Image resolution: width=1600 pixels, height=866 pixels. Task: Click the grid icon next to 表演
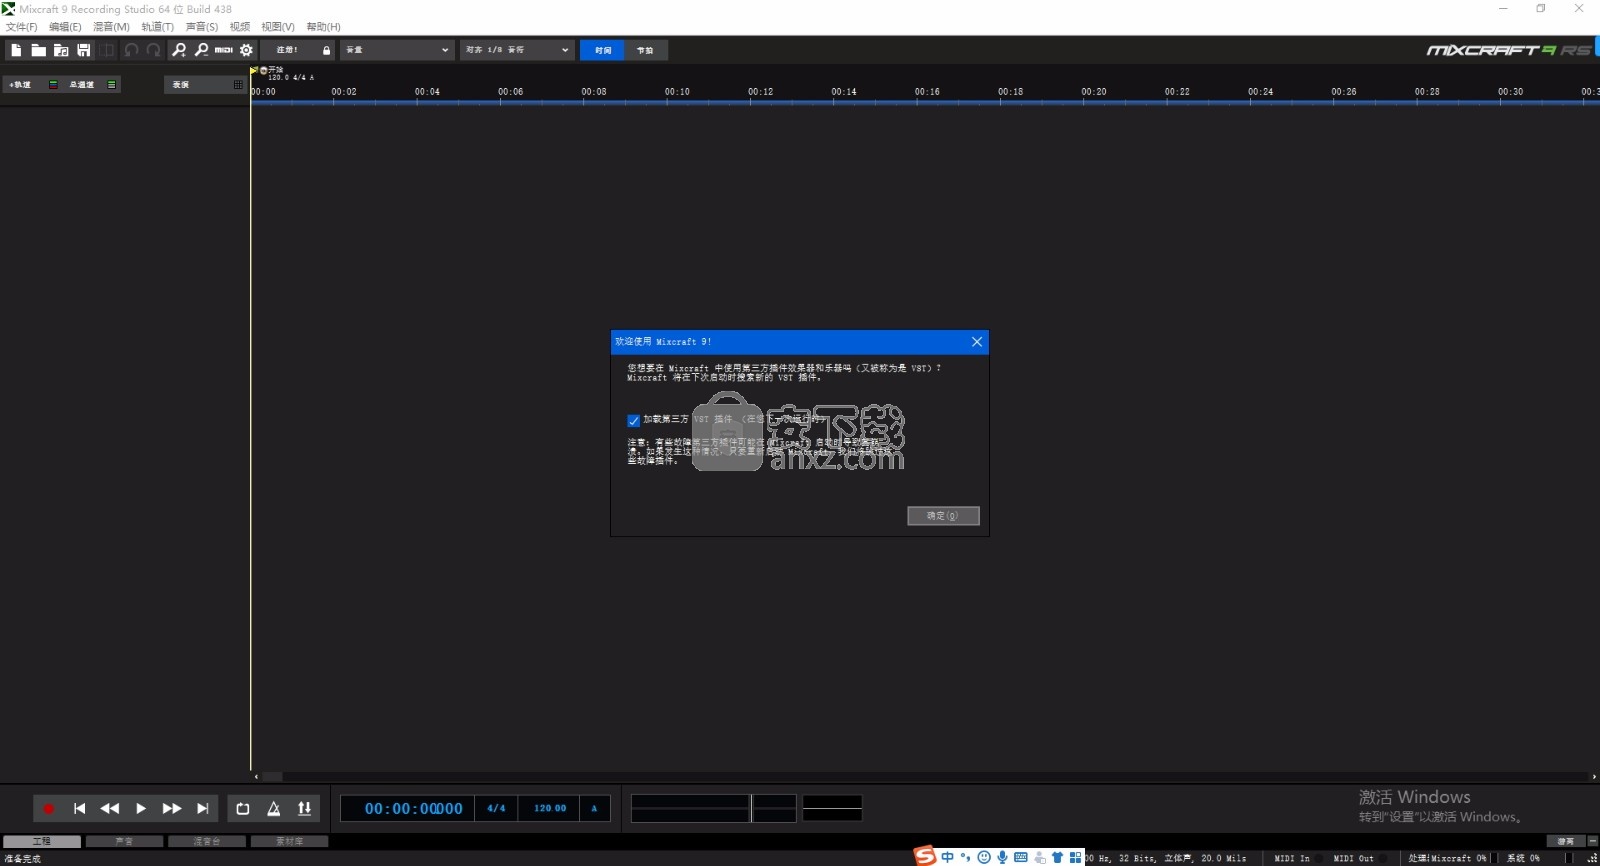pos(238,85)
